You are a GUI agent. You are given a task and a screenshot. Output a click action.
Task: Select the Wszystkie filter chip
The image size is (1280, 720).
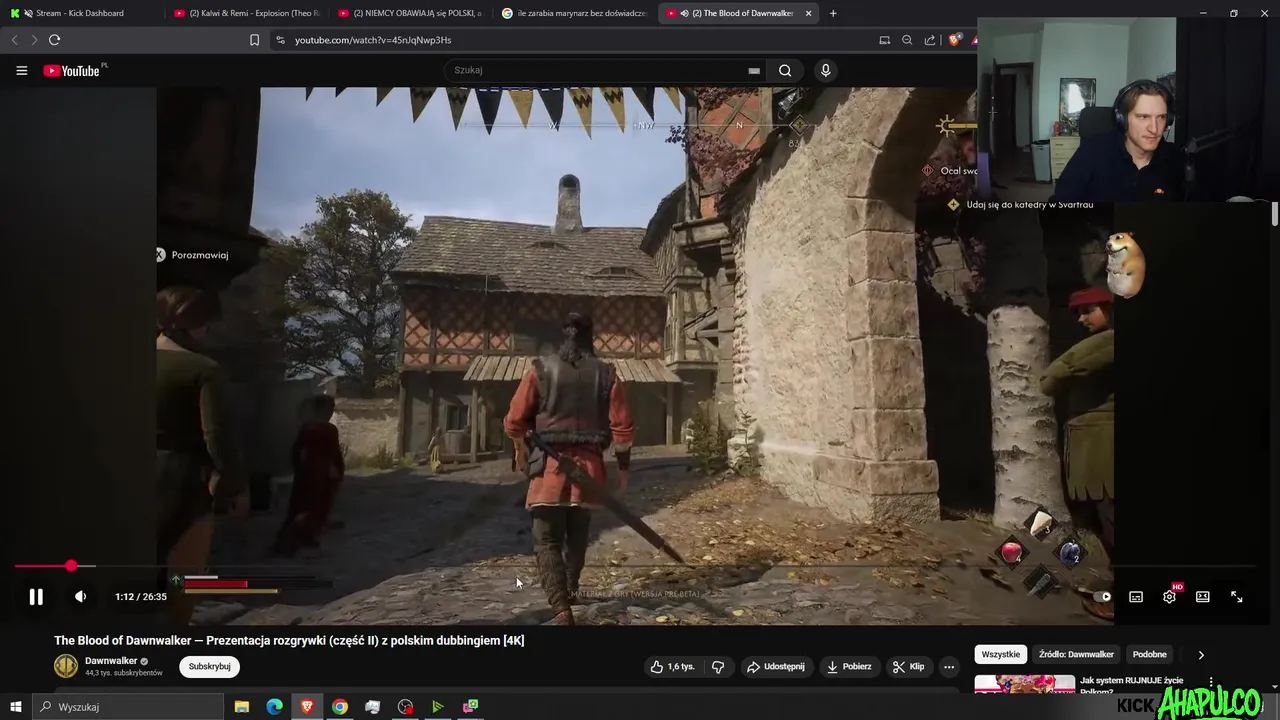pos(1001,655)
